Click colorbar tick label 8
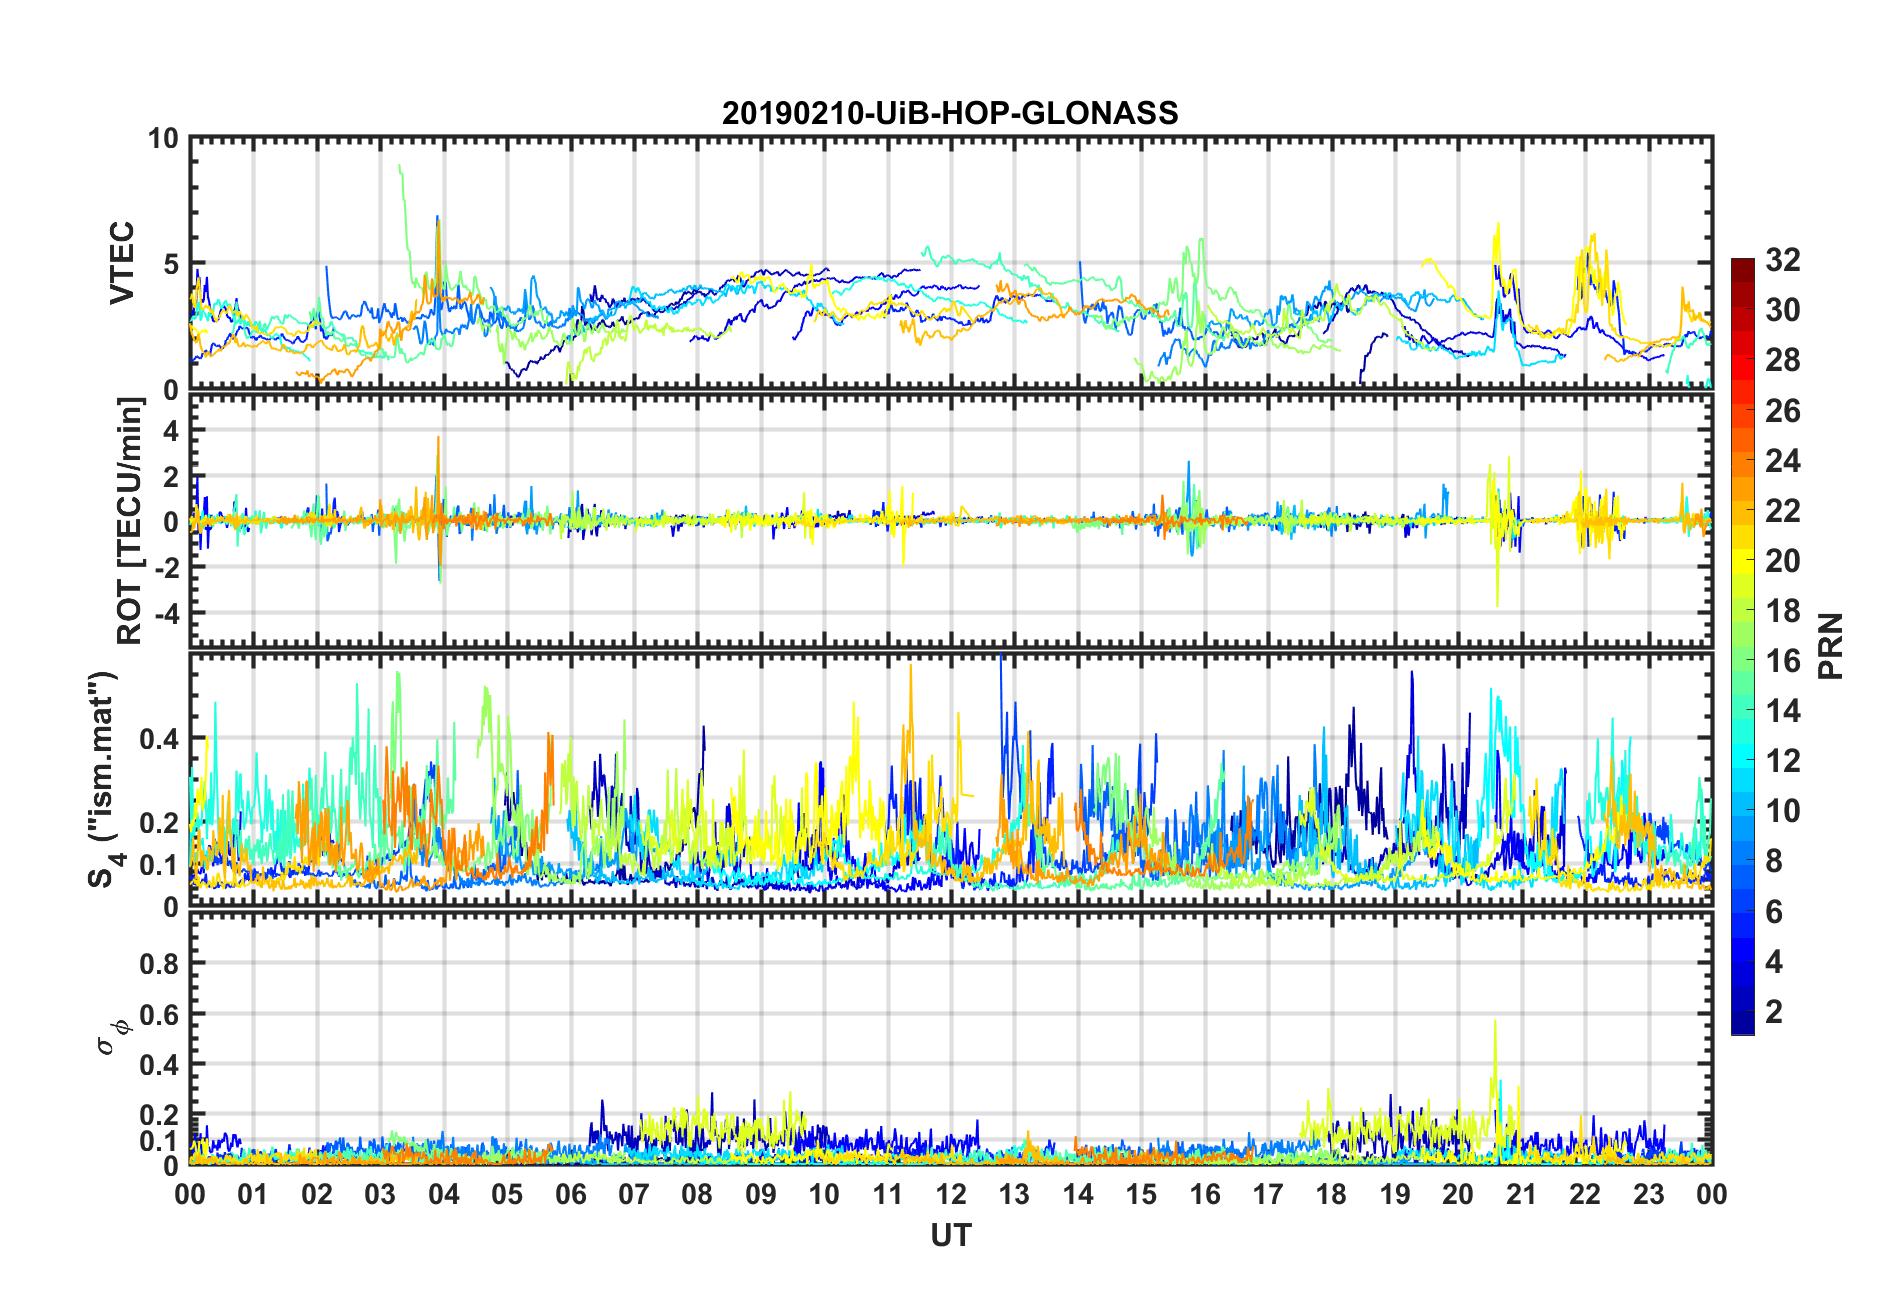 tap(1774, 861)
